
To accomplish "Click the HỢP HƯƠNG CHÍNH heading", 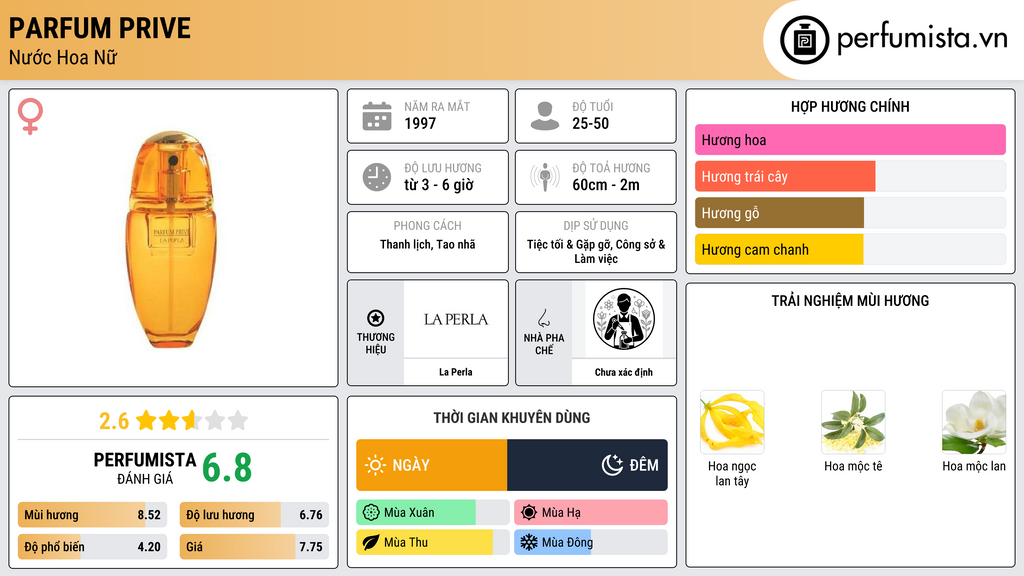I will click(850, 106).
